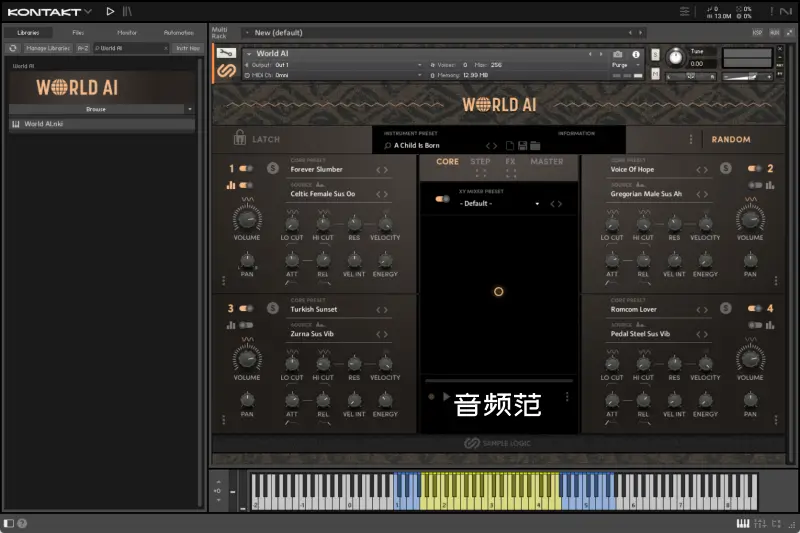Open Kontakt mixer settings icon in header
The height and width of the screenshot is (533, 800).
[x=684, y=11]
